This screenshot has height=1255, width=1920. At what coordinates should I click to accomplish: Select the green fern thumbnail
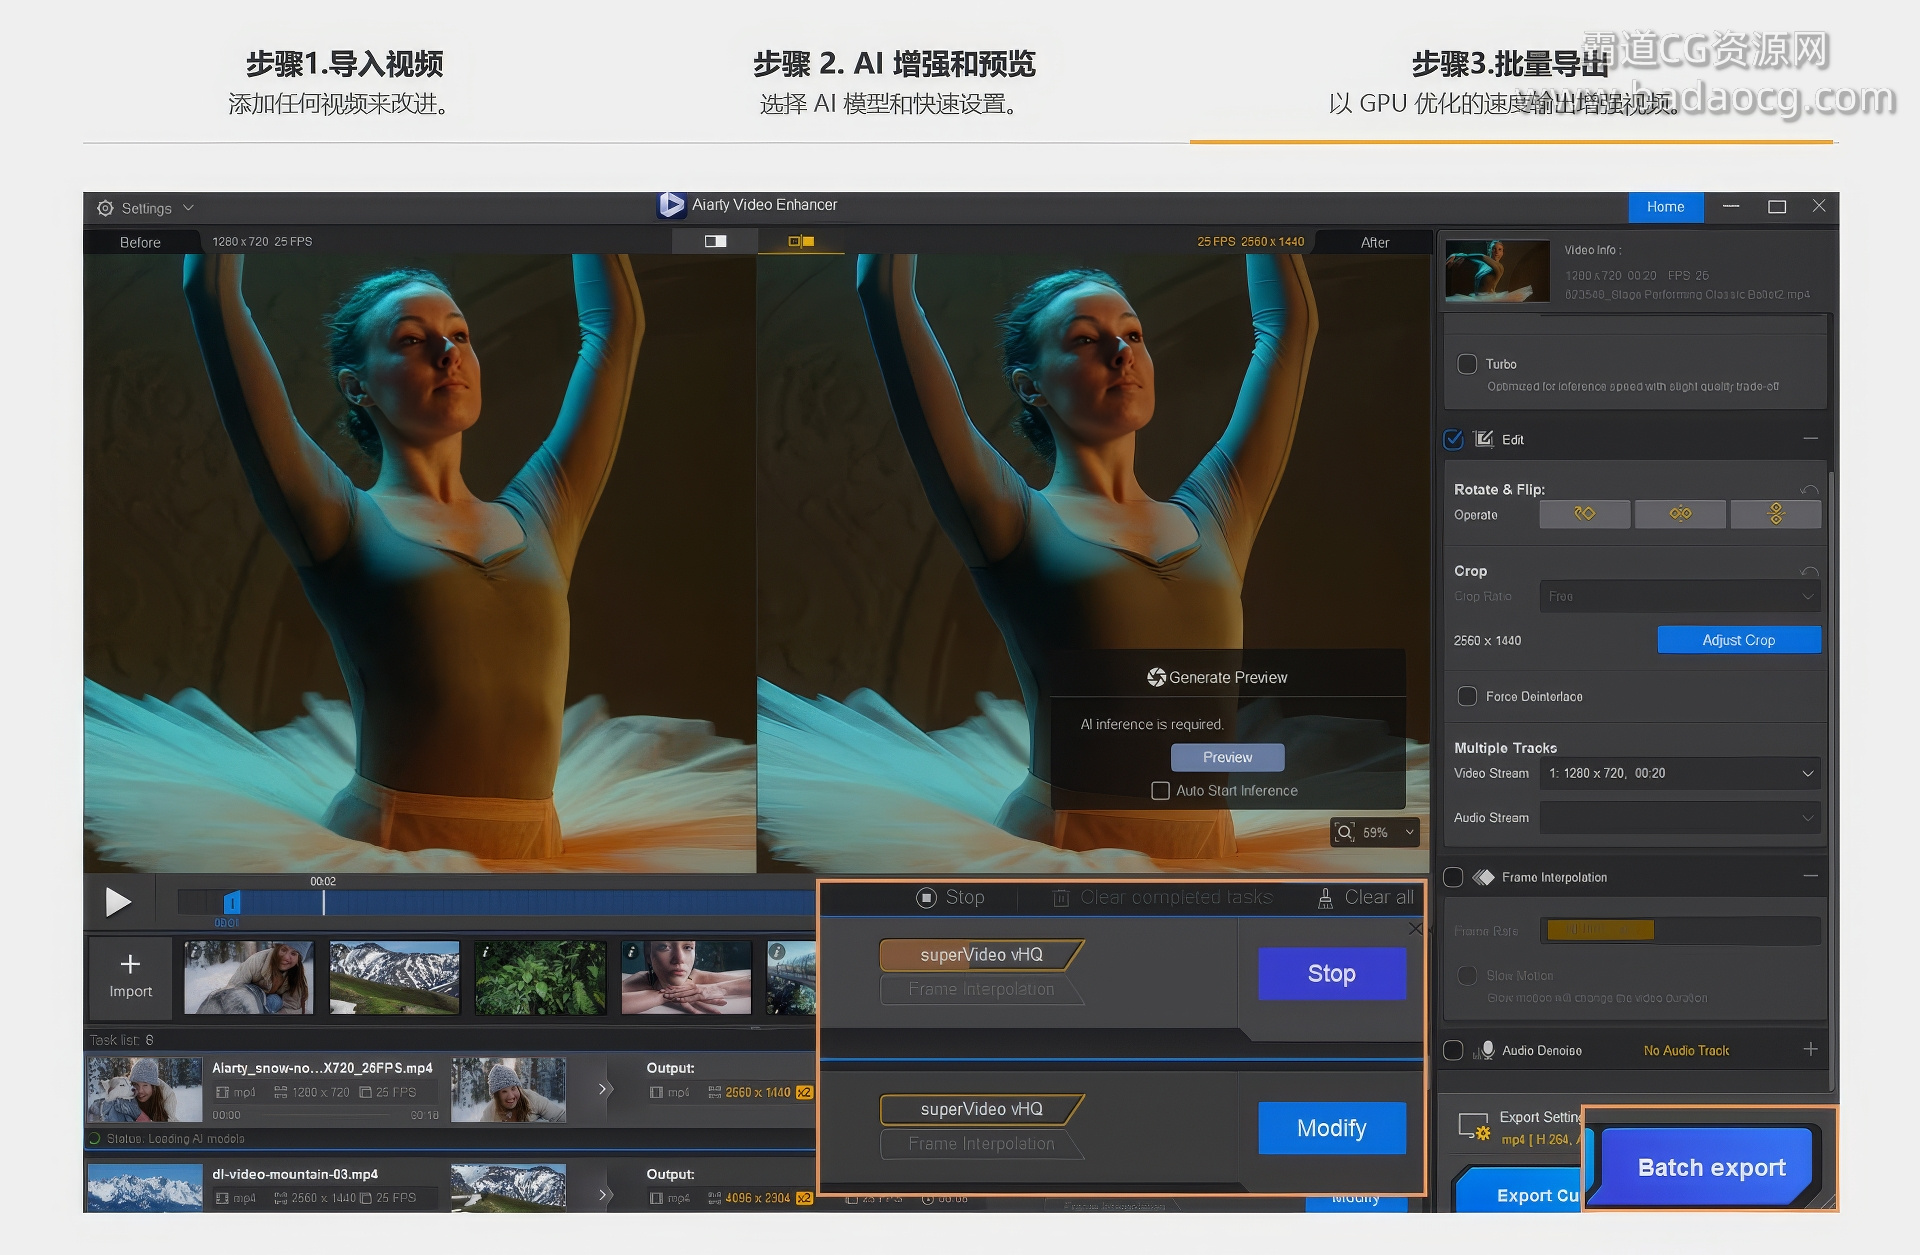tap(540, 977)
